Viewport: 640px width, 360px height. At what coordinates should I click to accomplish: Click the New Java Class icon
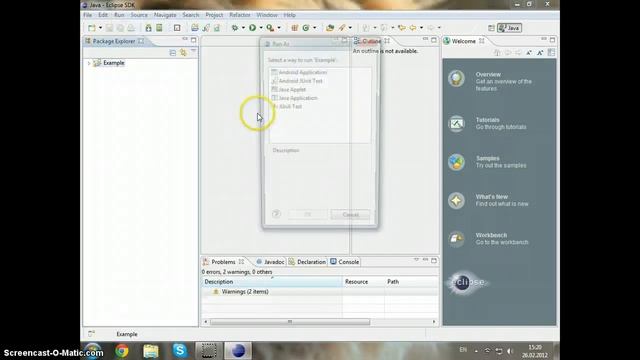[306, 28]
